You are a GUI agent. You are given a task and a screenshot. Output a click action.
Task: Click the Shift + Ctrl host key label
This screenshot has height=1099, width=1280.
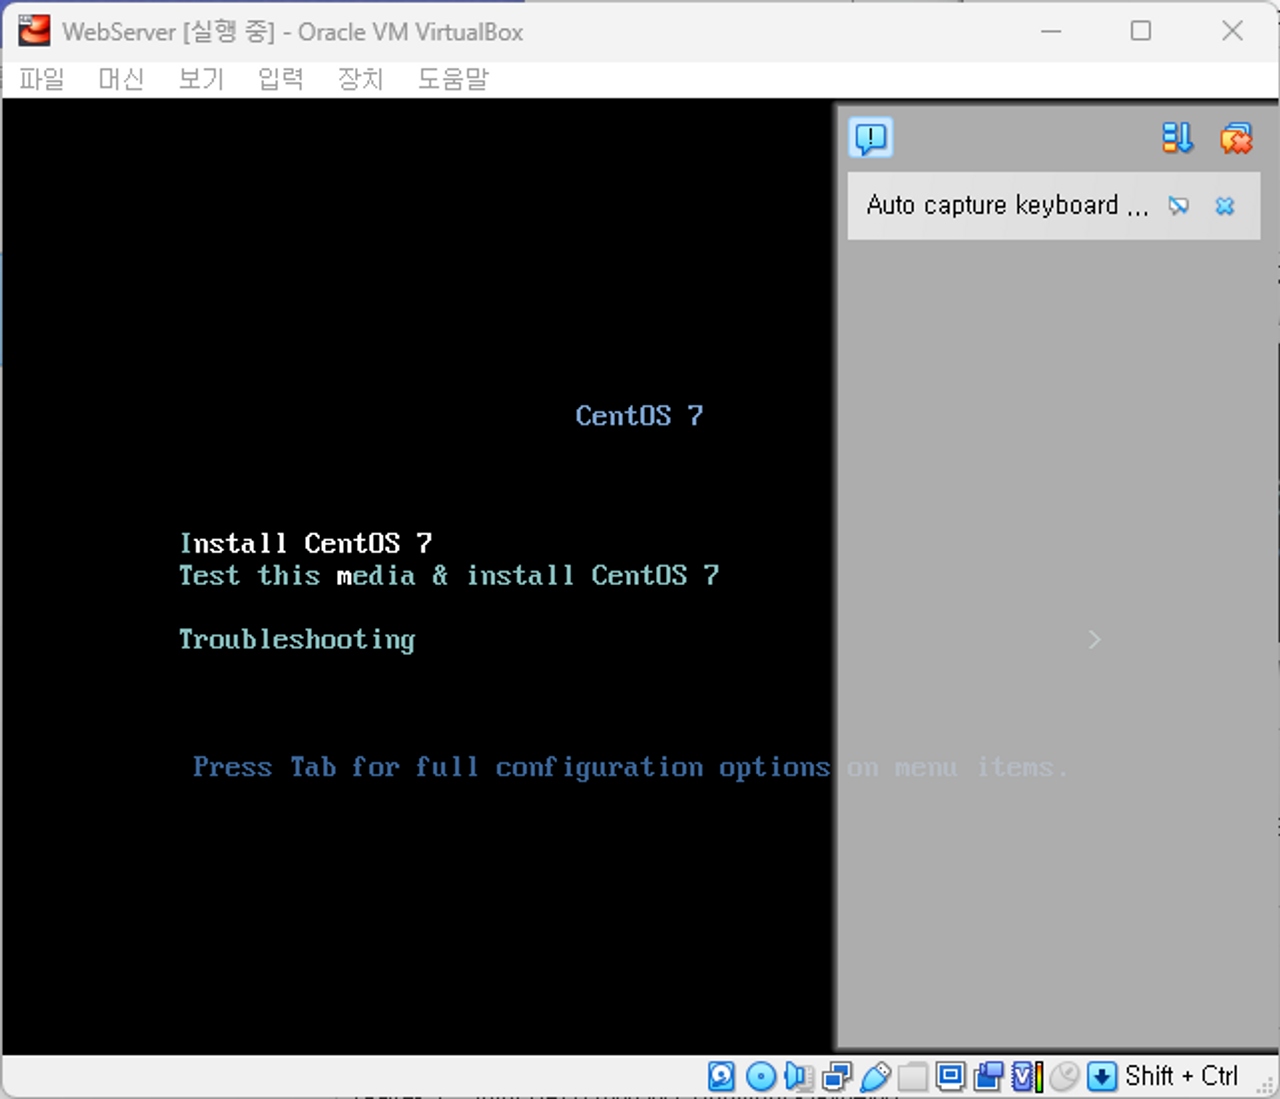[x=1181, y=1076]
